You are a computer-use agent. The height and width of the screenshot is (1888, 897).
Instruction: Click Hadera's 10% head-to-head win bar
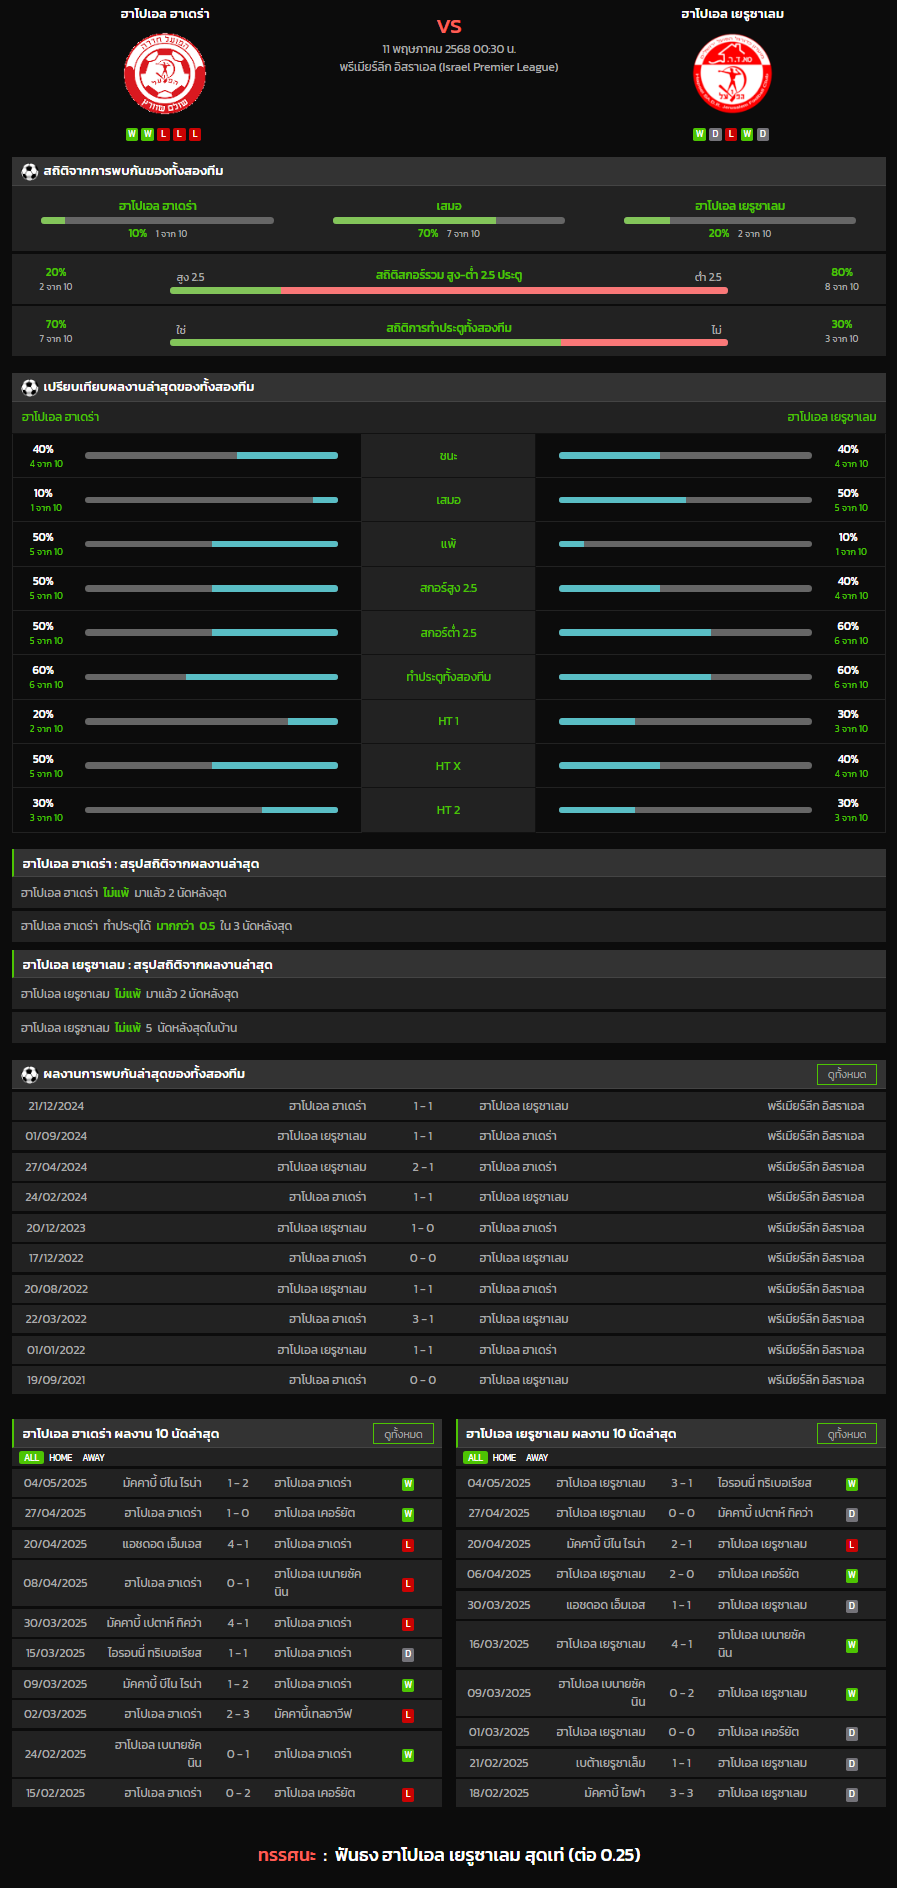pos(157,220)
